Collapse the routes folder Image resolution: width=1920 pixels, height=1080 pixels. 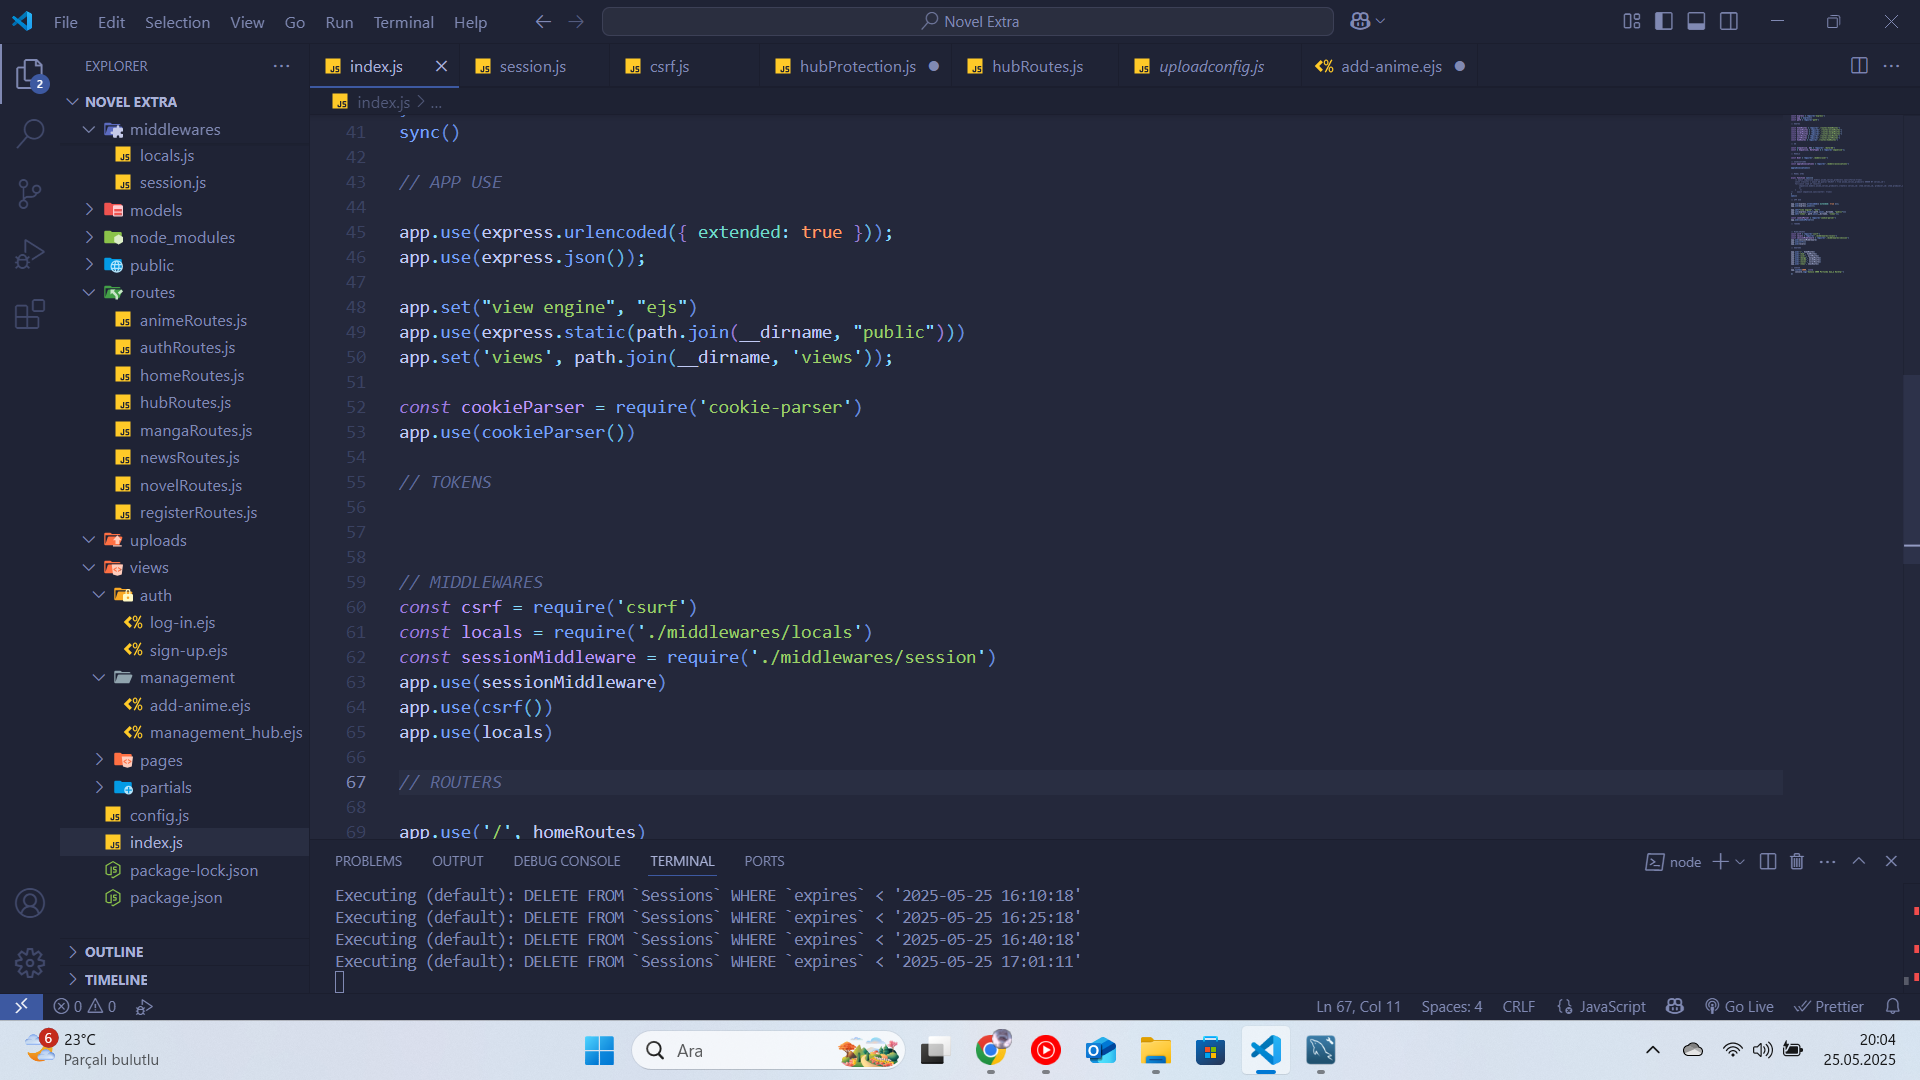152,293
